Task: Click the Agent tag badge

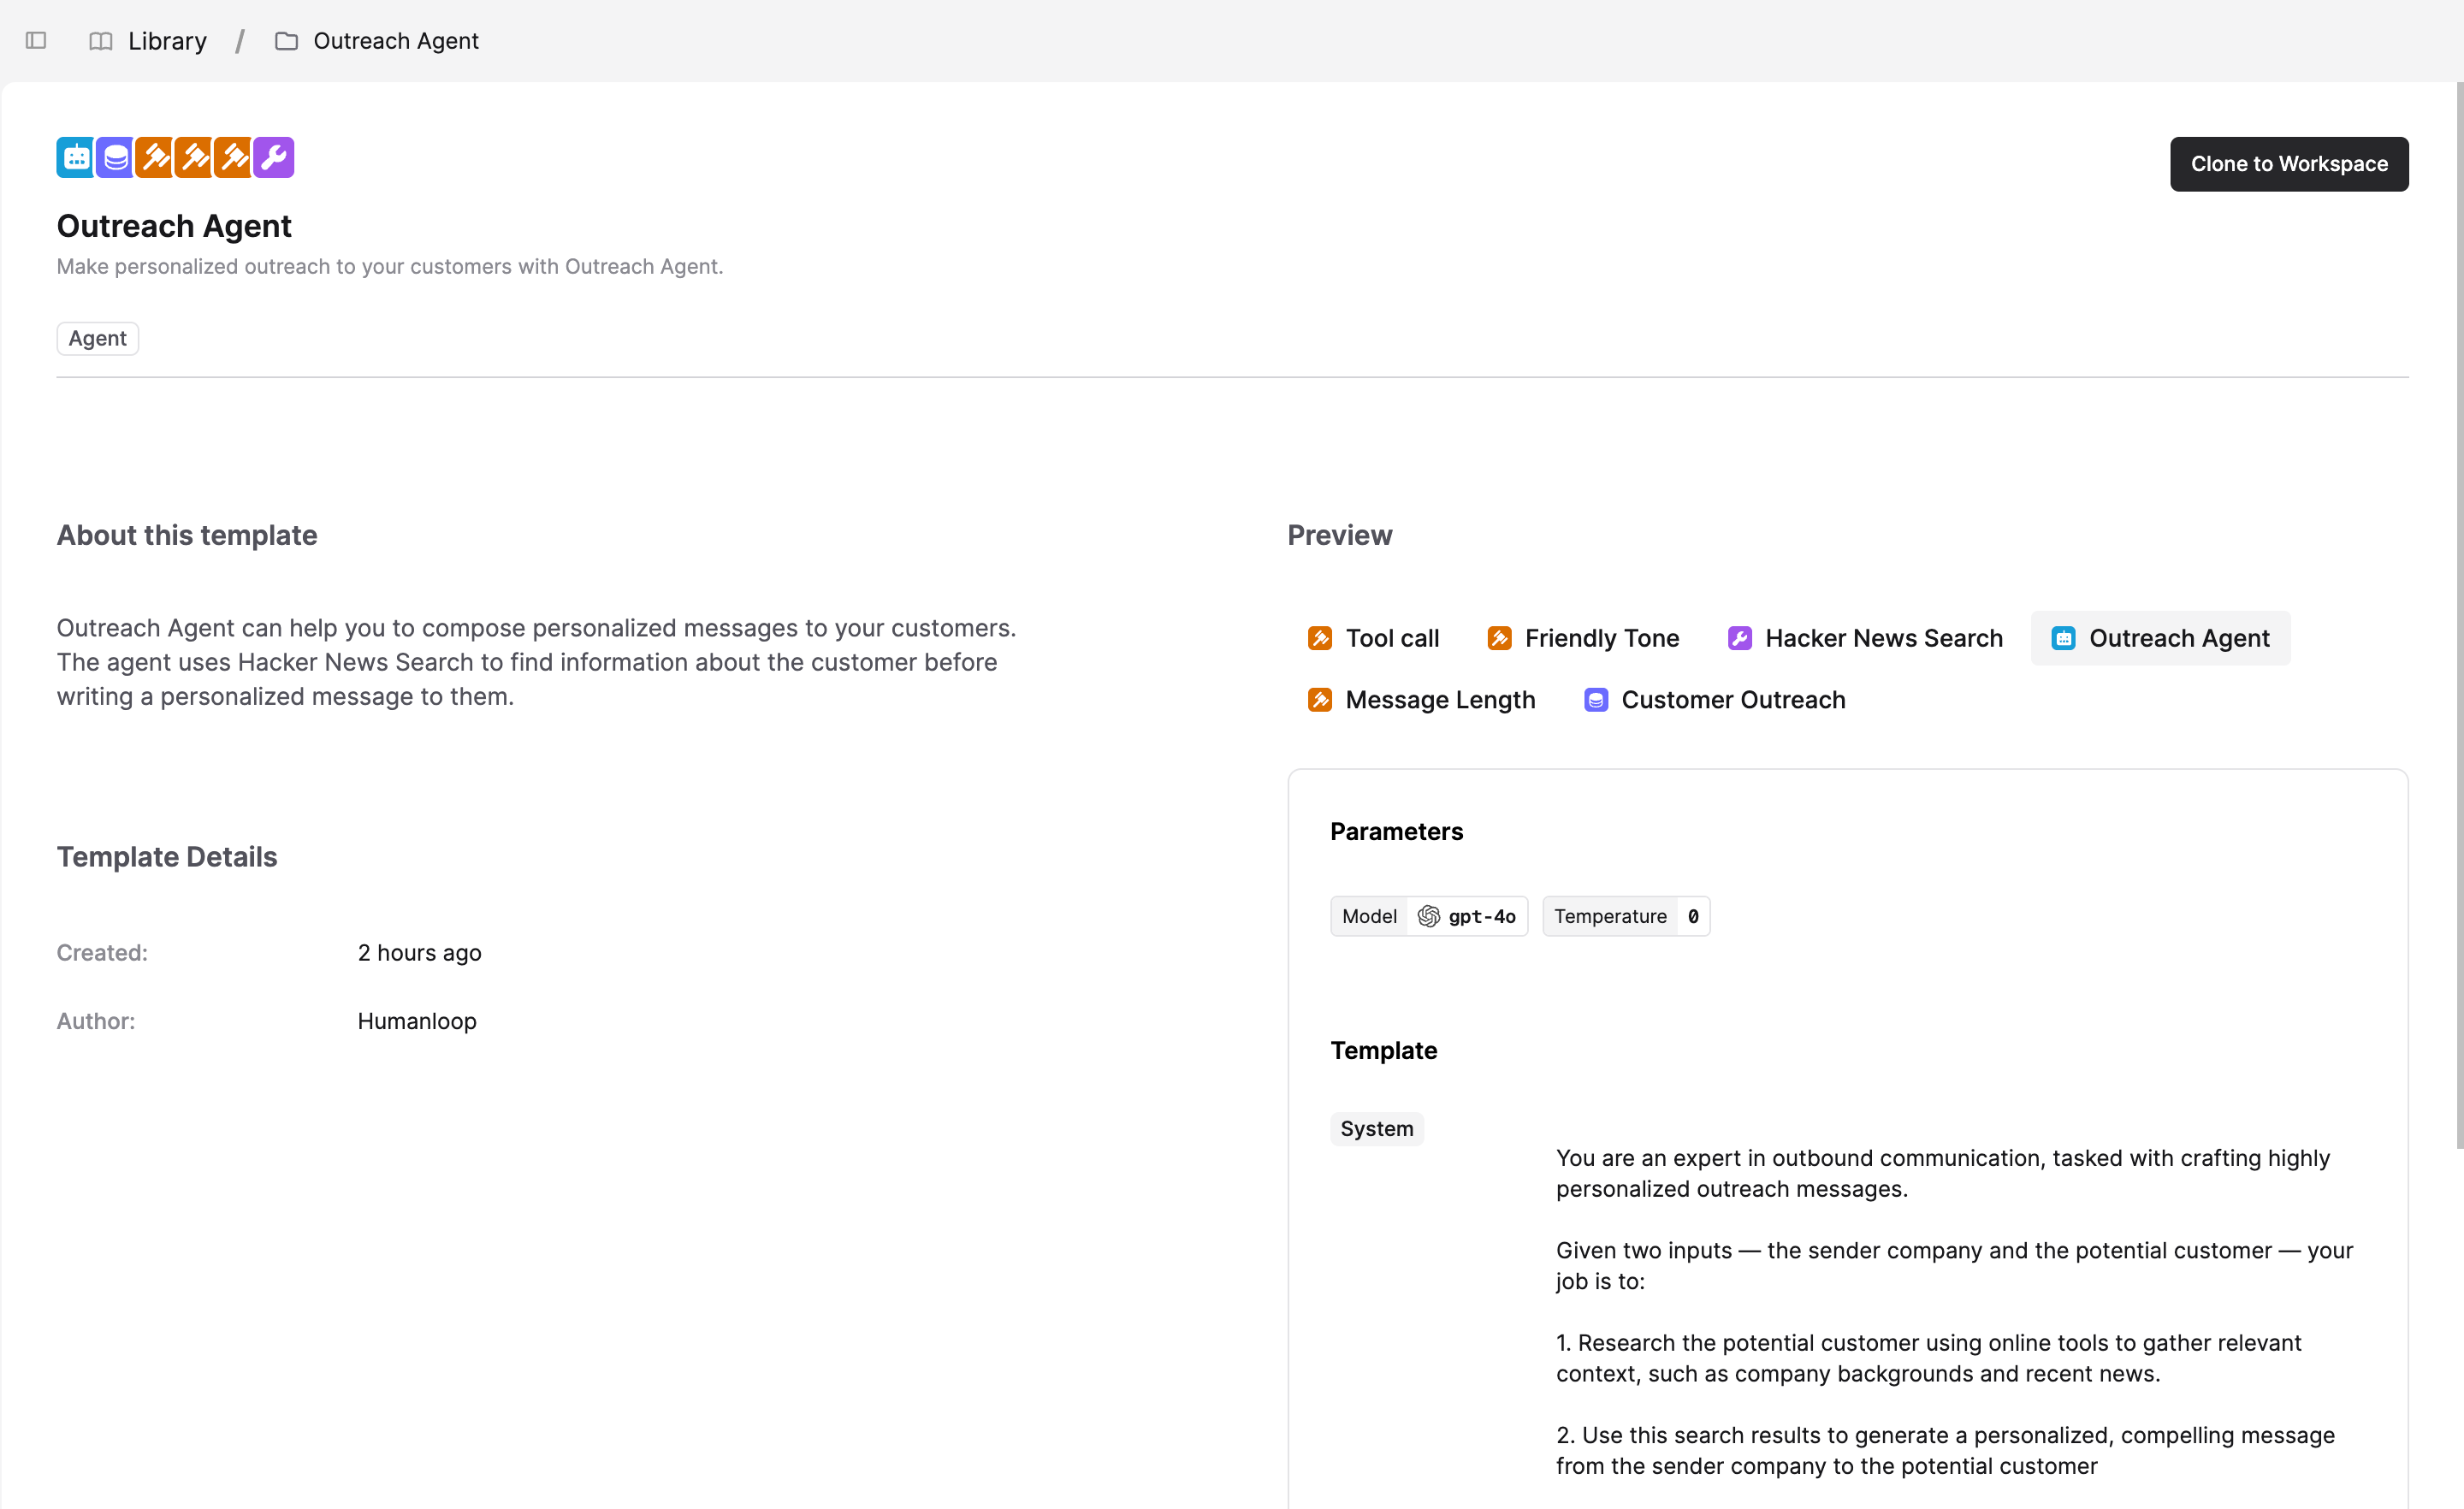Action: click(97, 339)
